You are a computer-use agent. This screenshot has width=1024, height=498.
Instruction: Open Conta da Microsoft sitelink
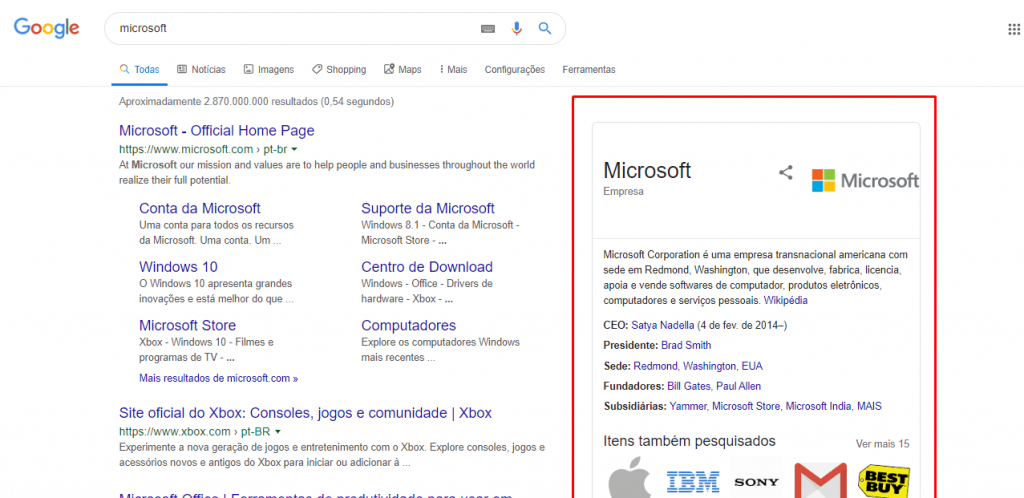[x=200, y=208]
